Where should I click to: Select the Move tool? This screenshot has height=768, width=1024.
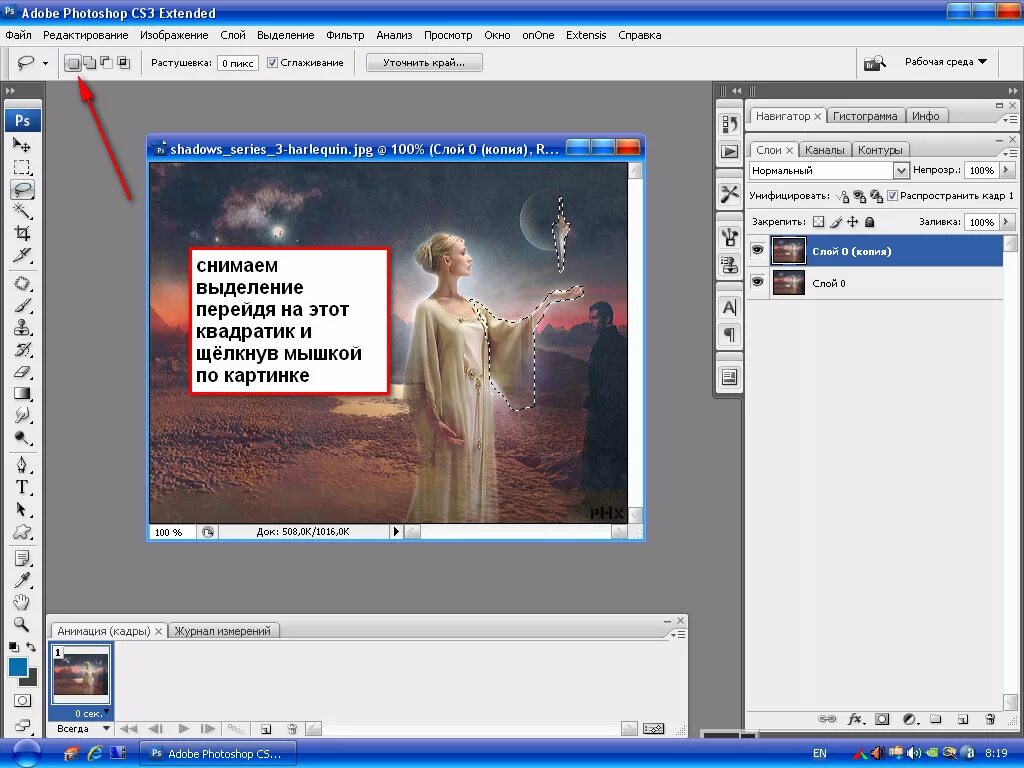click(x=22, y=145)
